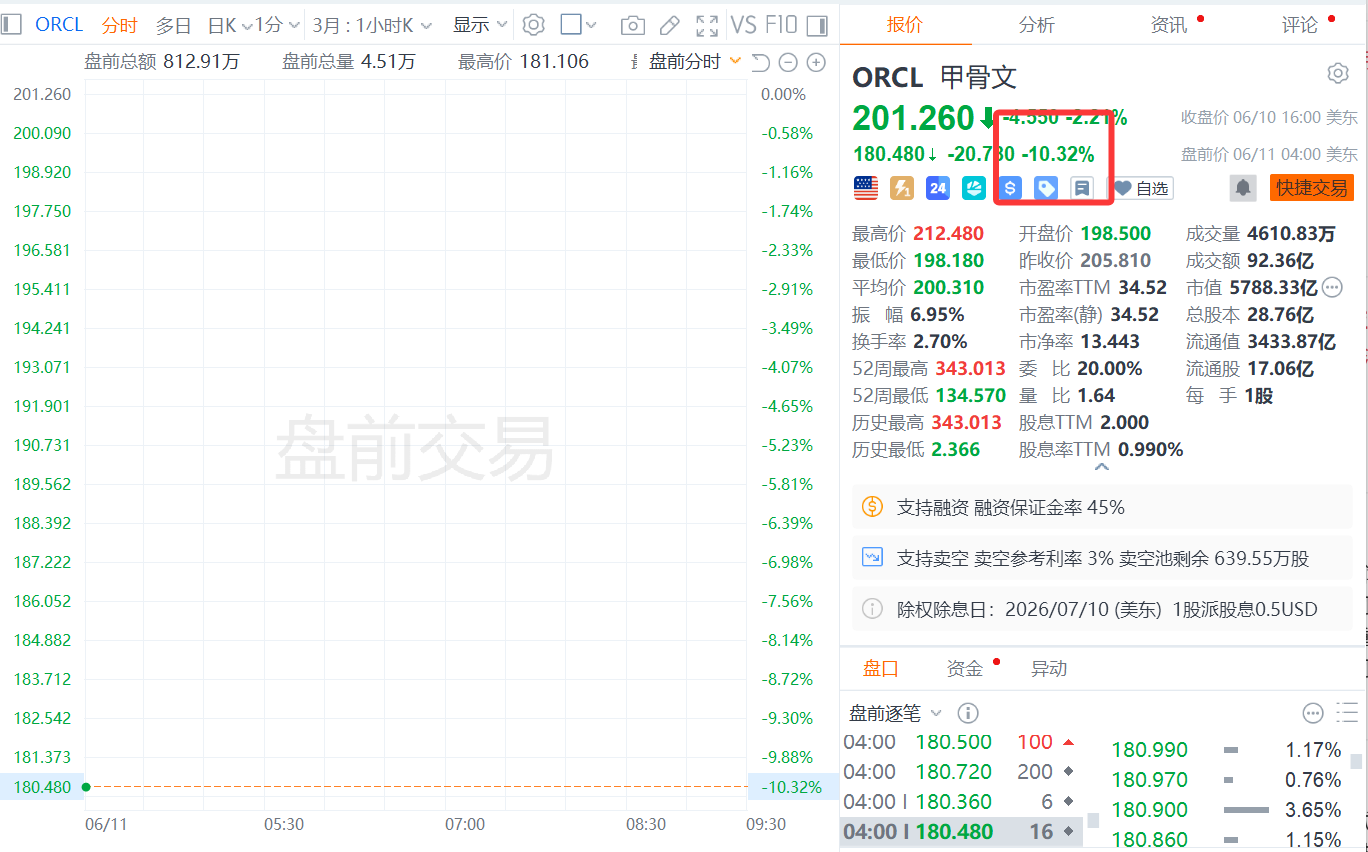Click the note/memo icon
Viewport: 1368px width, 852px height.
(x=1081, y=187)
